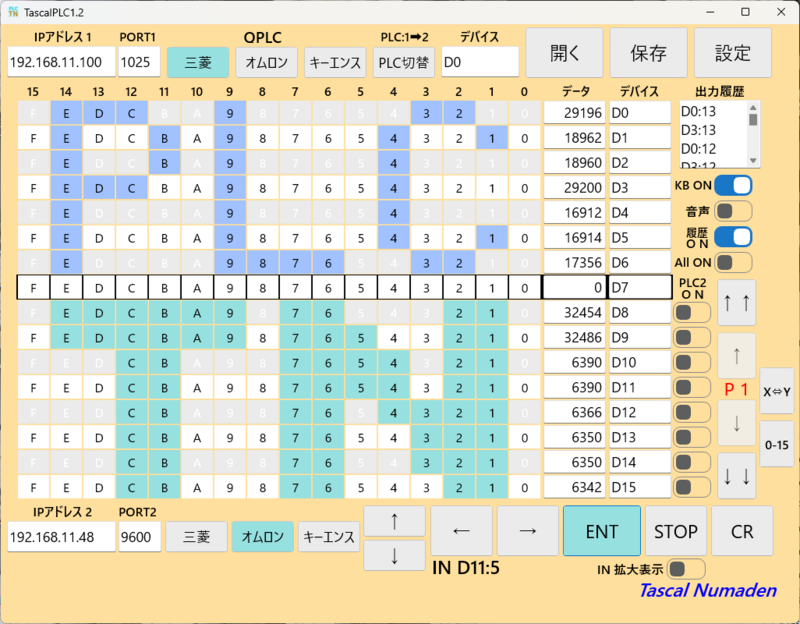
Task: Enable the 音声 sound toggle
Action: [733, 211]
